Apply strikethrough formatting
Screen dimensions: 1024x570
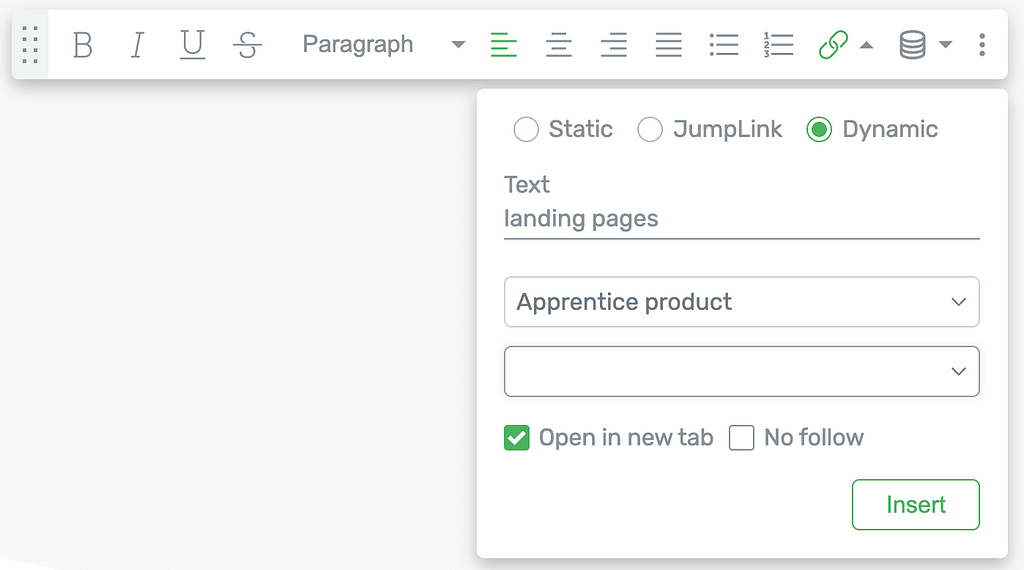click(x=248, y=45)
